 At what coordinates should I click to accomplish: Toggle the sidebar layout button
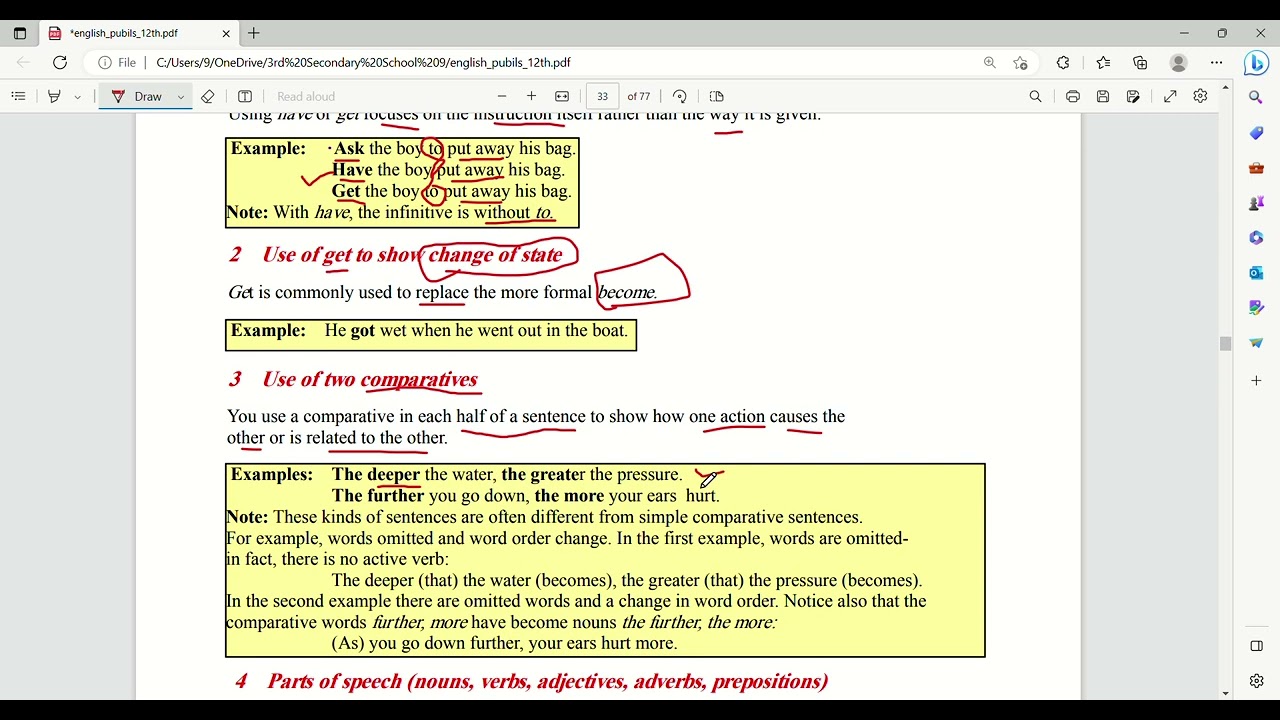click(1256, 646)
